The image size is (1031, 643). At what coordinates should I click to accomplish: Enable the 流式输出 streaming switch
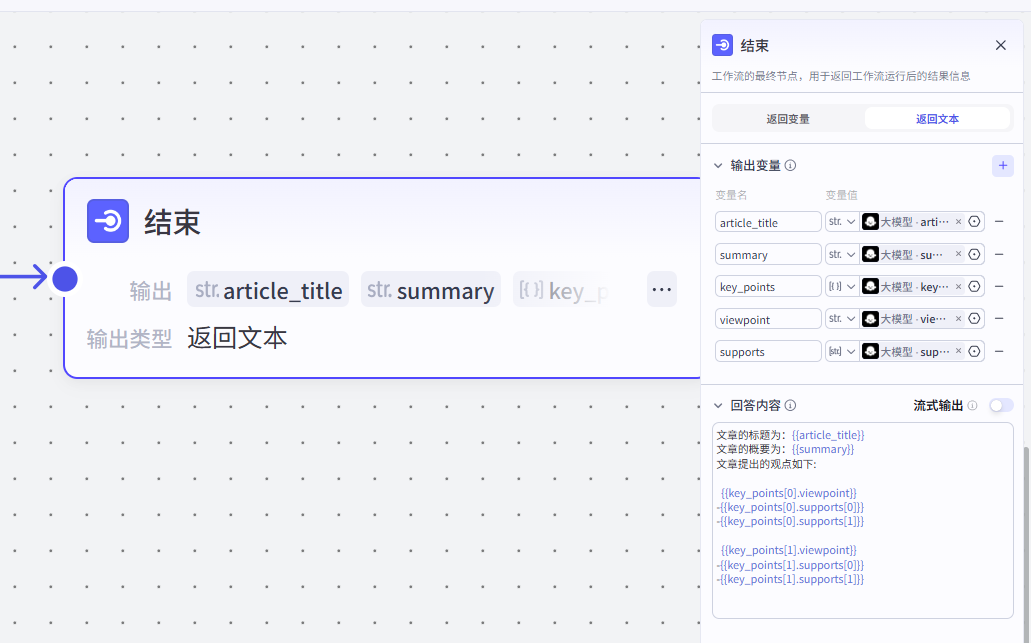click(1000, 405)
